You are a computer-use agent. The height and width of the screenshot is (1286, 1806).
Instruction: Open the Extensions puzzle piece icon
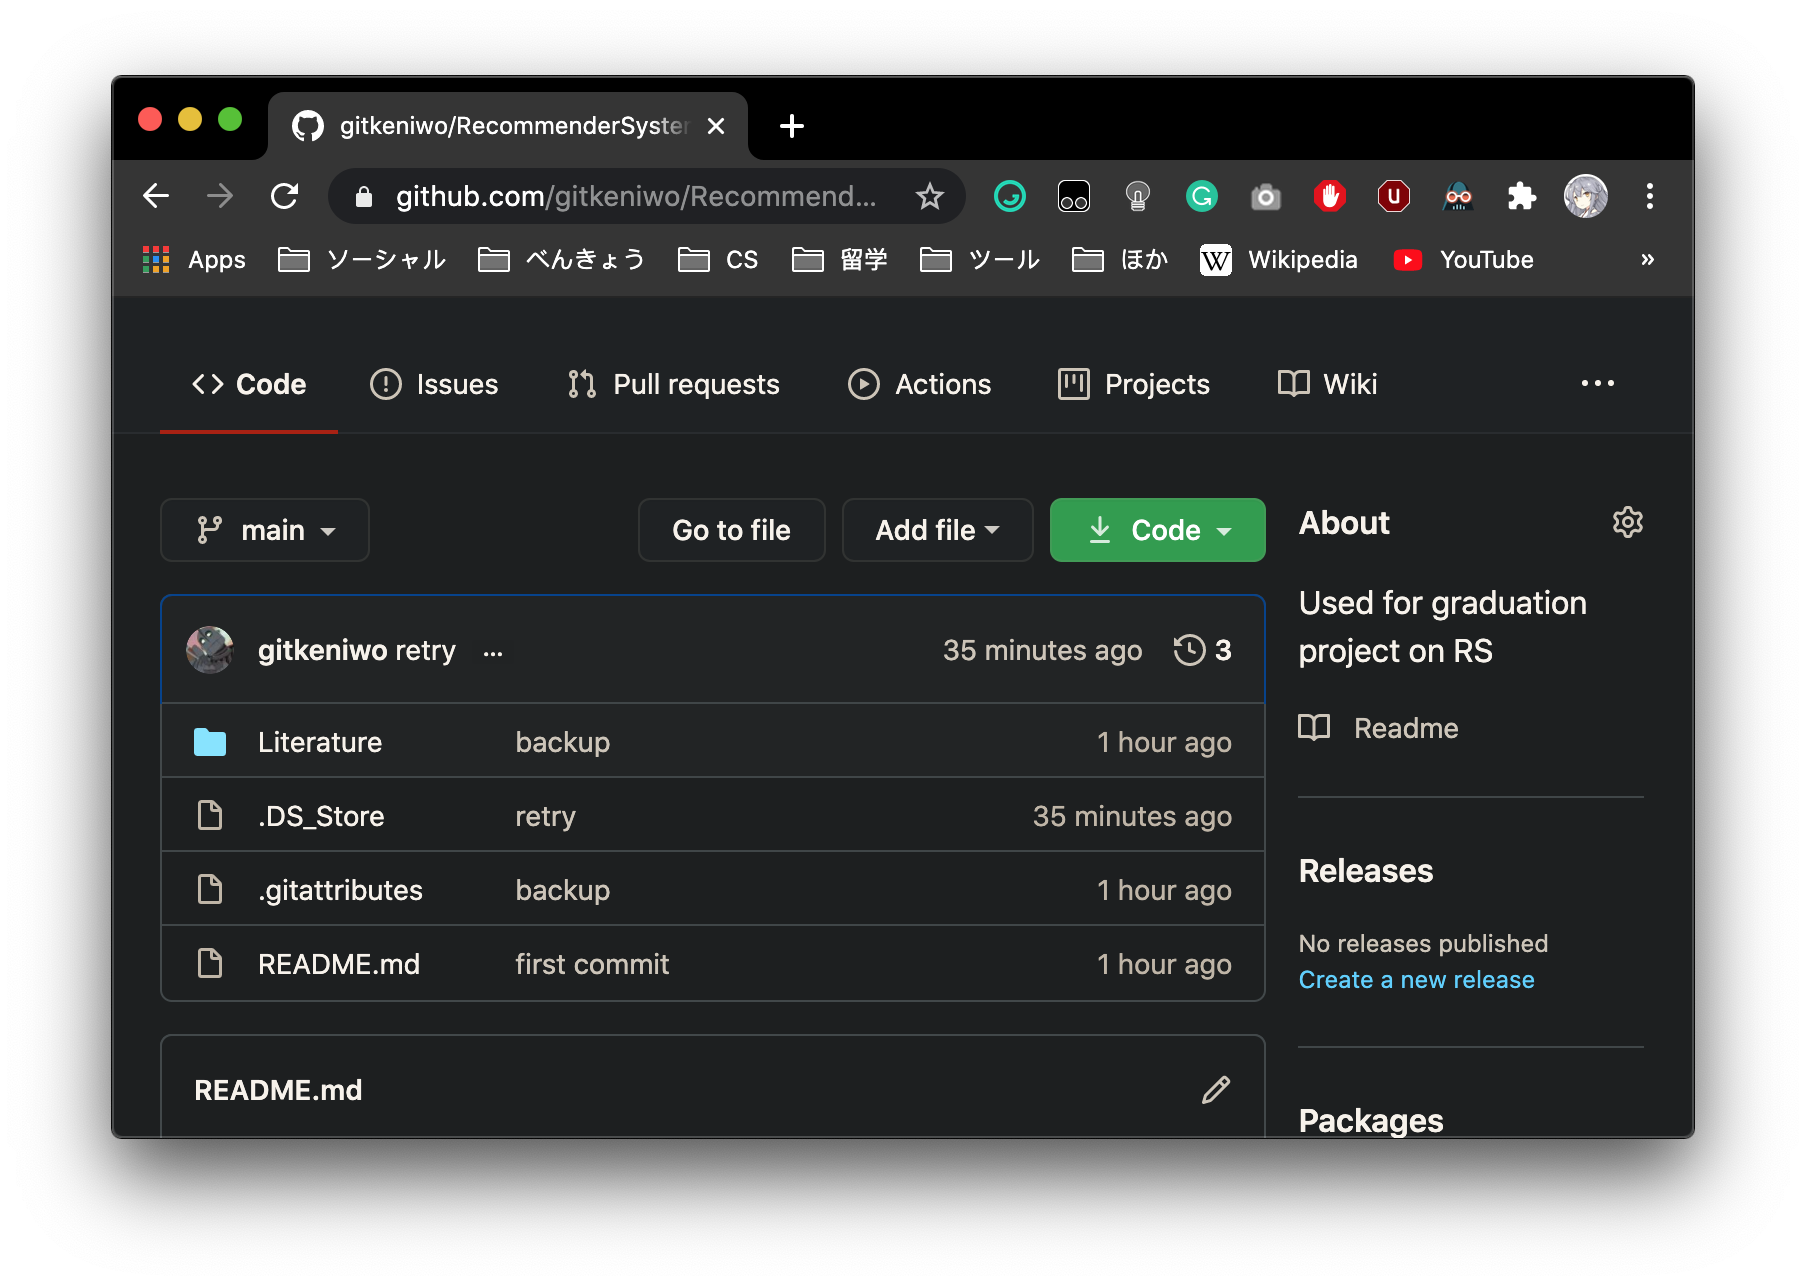coord(1521,196)
